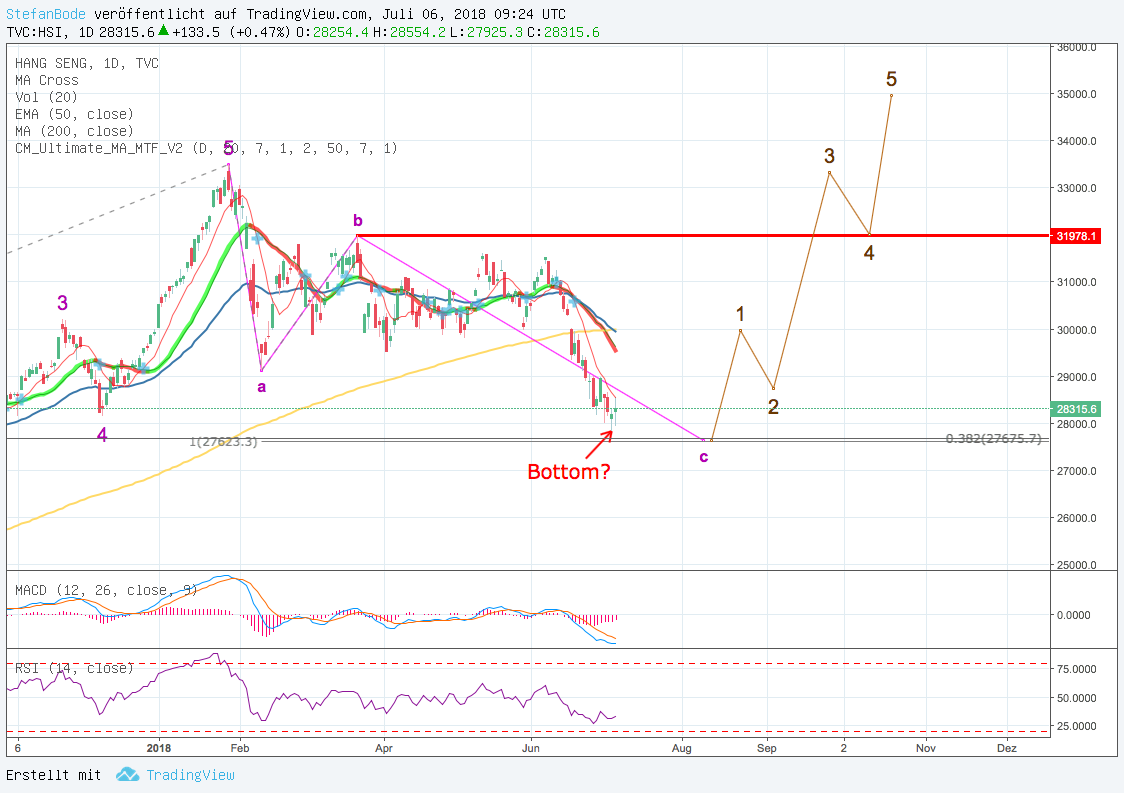Open the StefanBode author link
This screenshot has width=1124, height=793.
[x=46, y=14]
